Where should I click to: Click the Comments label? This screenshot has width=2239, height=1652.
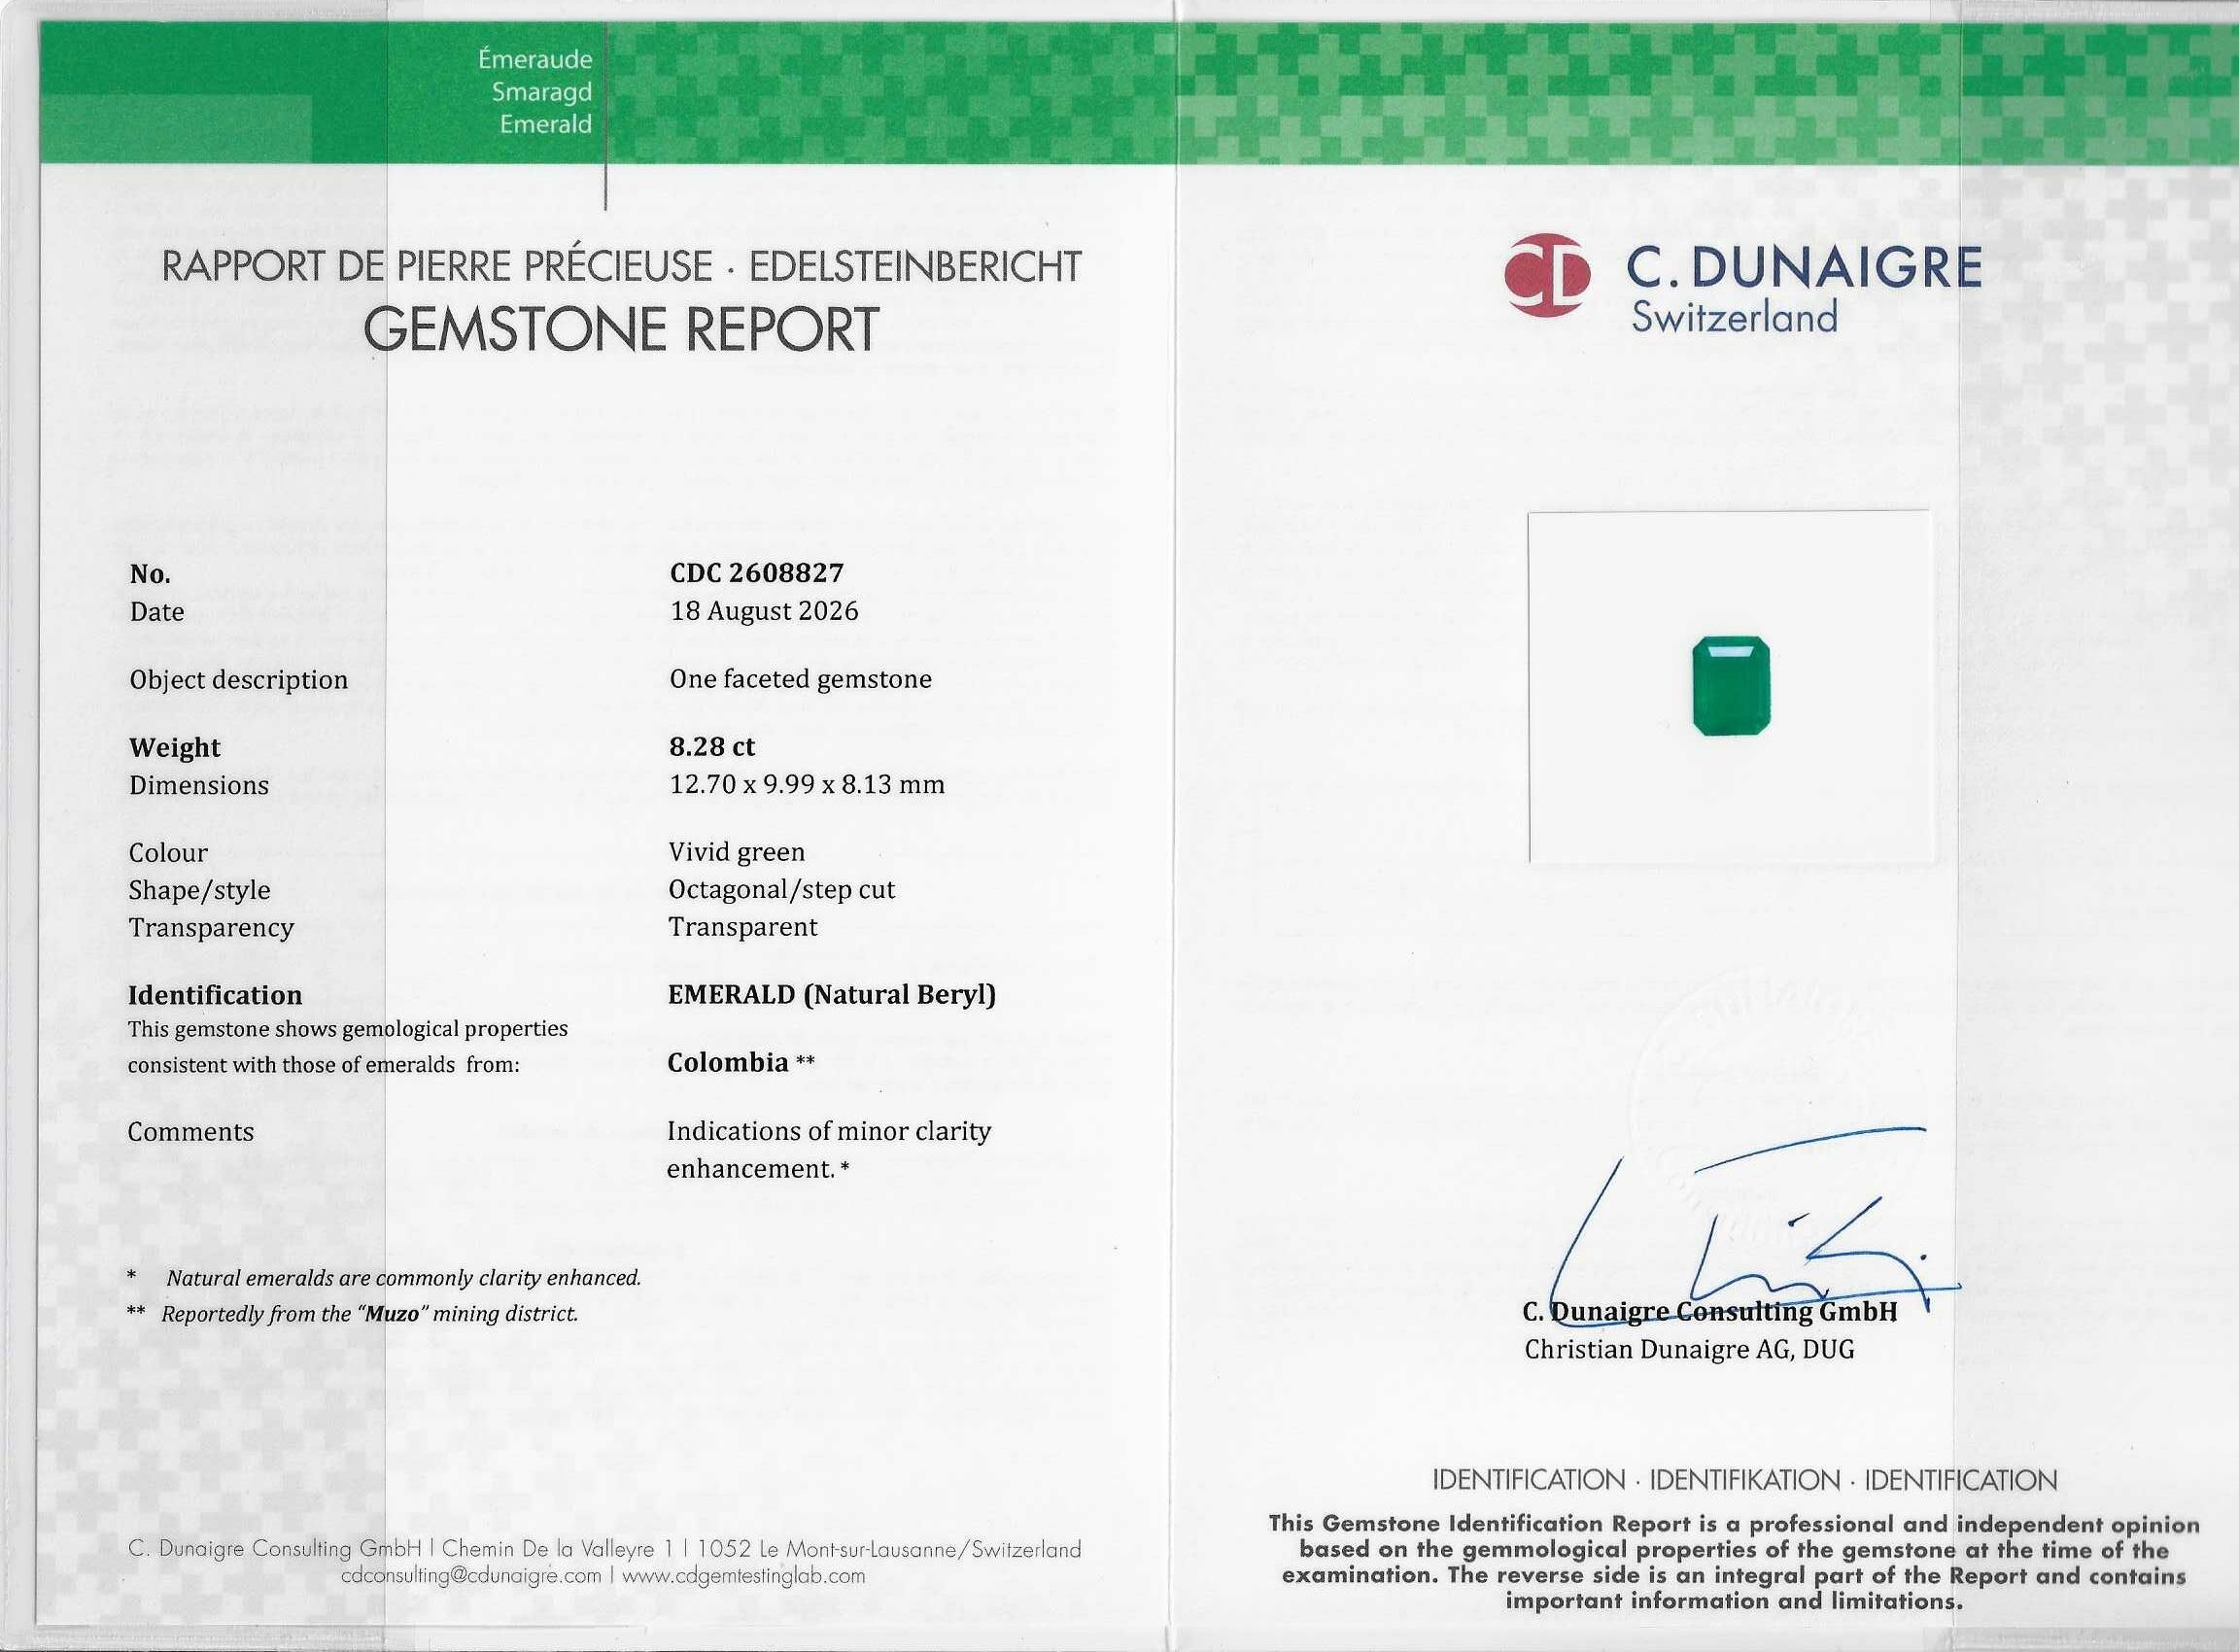click(191, 1132)
